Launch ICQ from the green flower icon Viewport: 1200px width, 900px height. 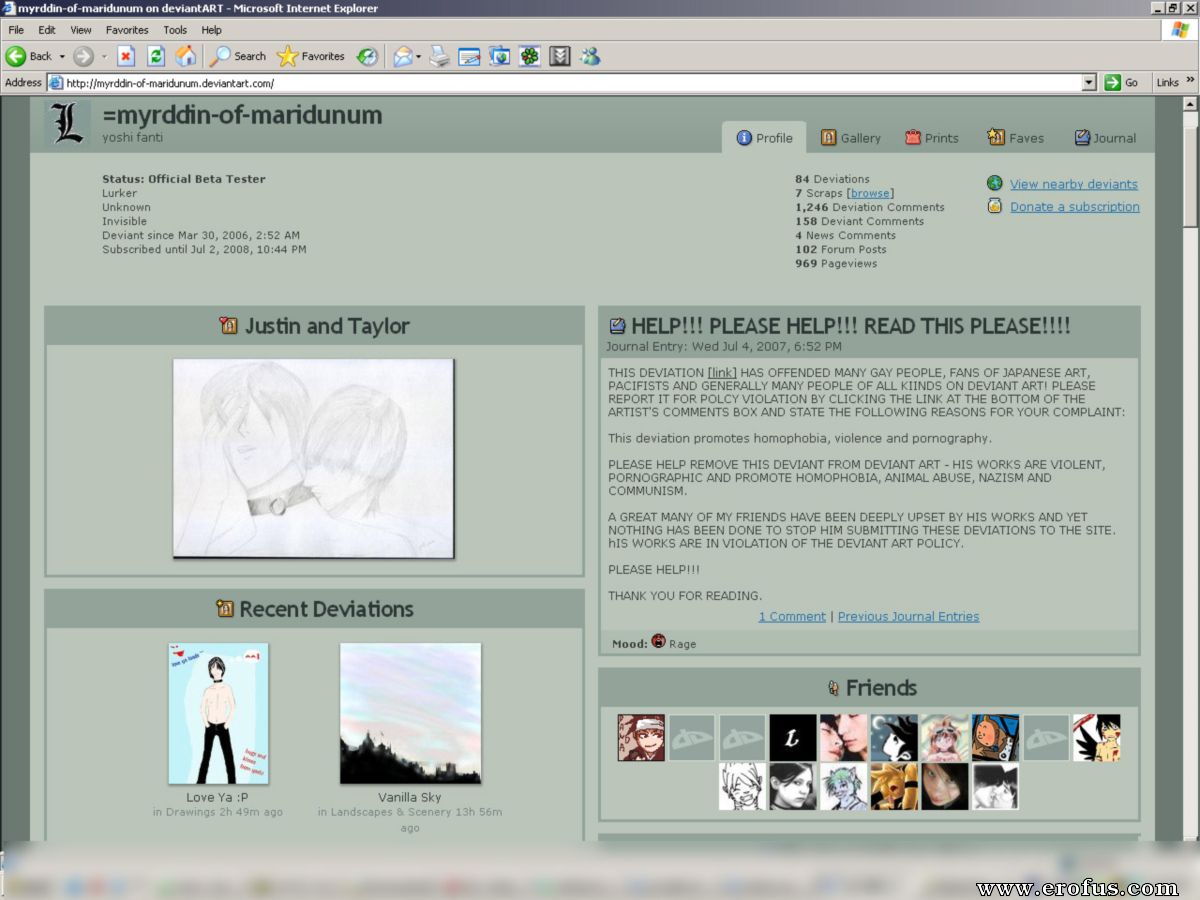[529, 56]
